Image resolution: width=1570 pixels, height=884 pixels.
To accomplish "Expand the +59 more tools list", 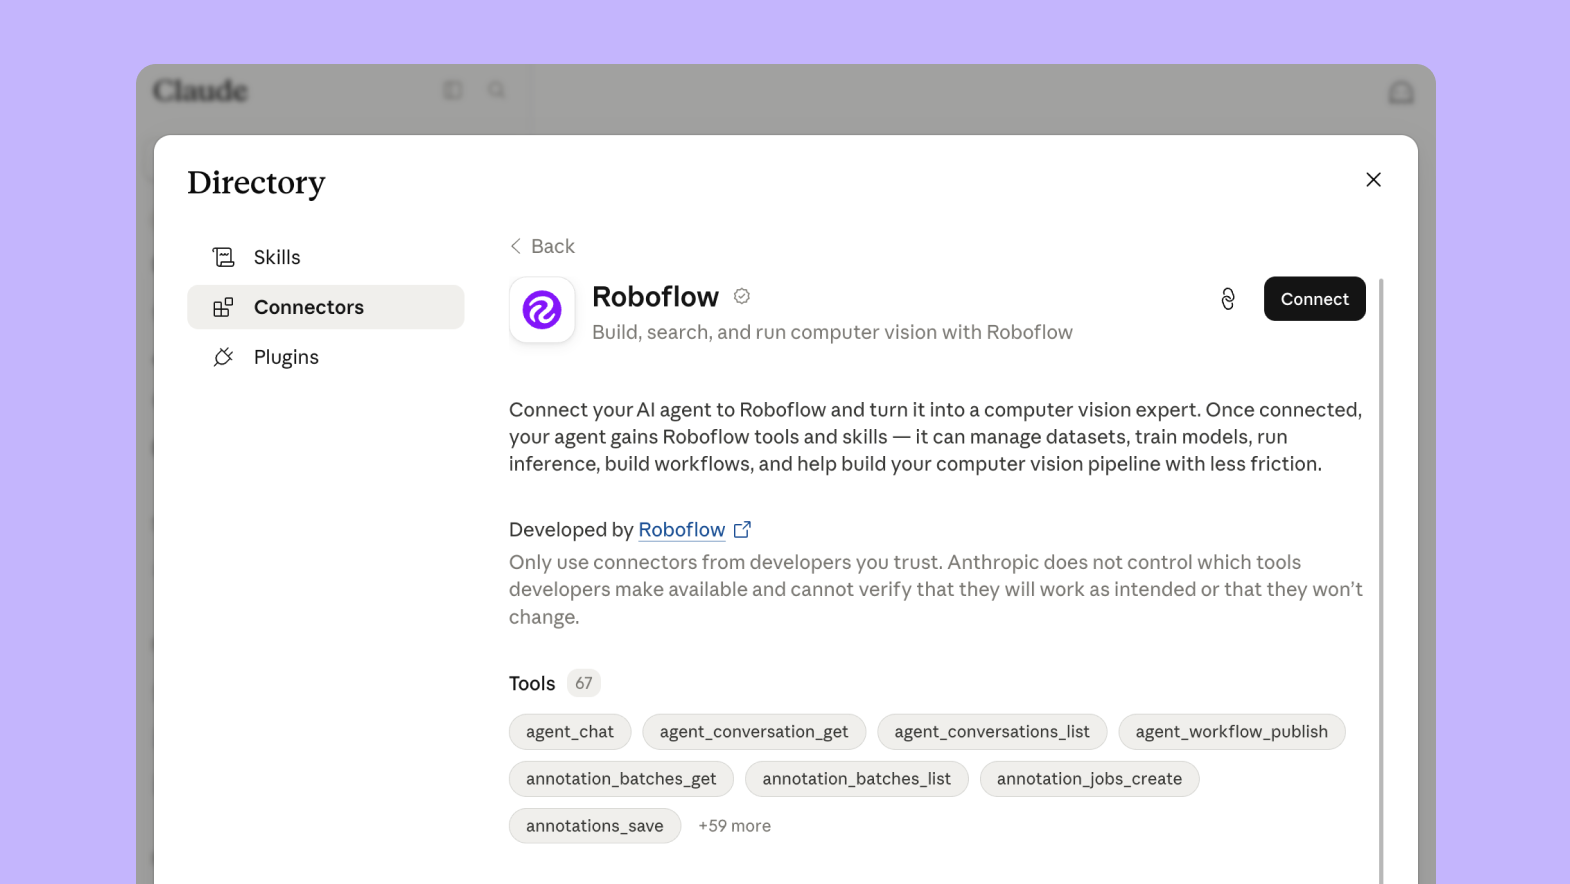I will [x=734, y=826].
